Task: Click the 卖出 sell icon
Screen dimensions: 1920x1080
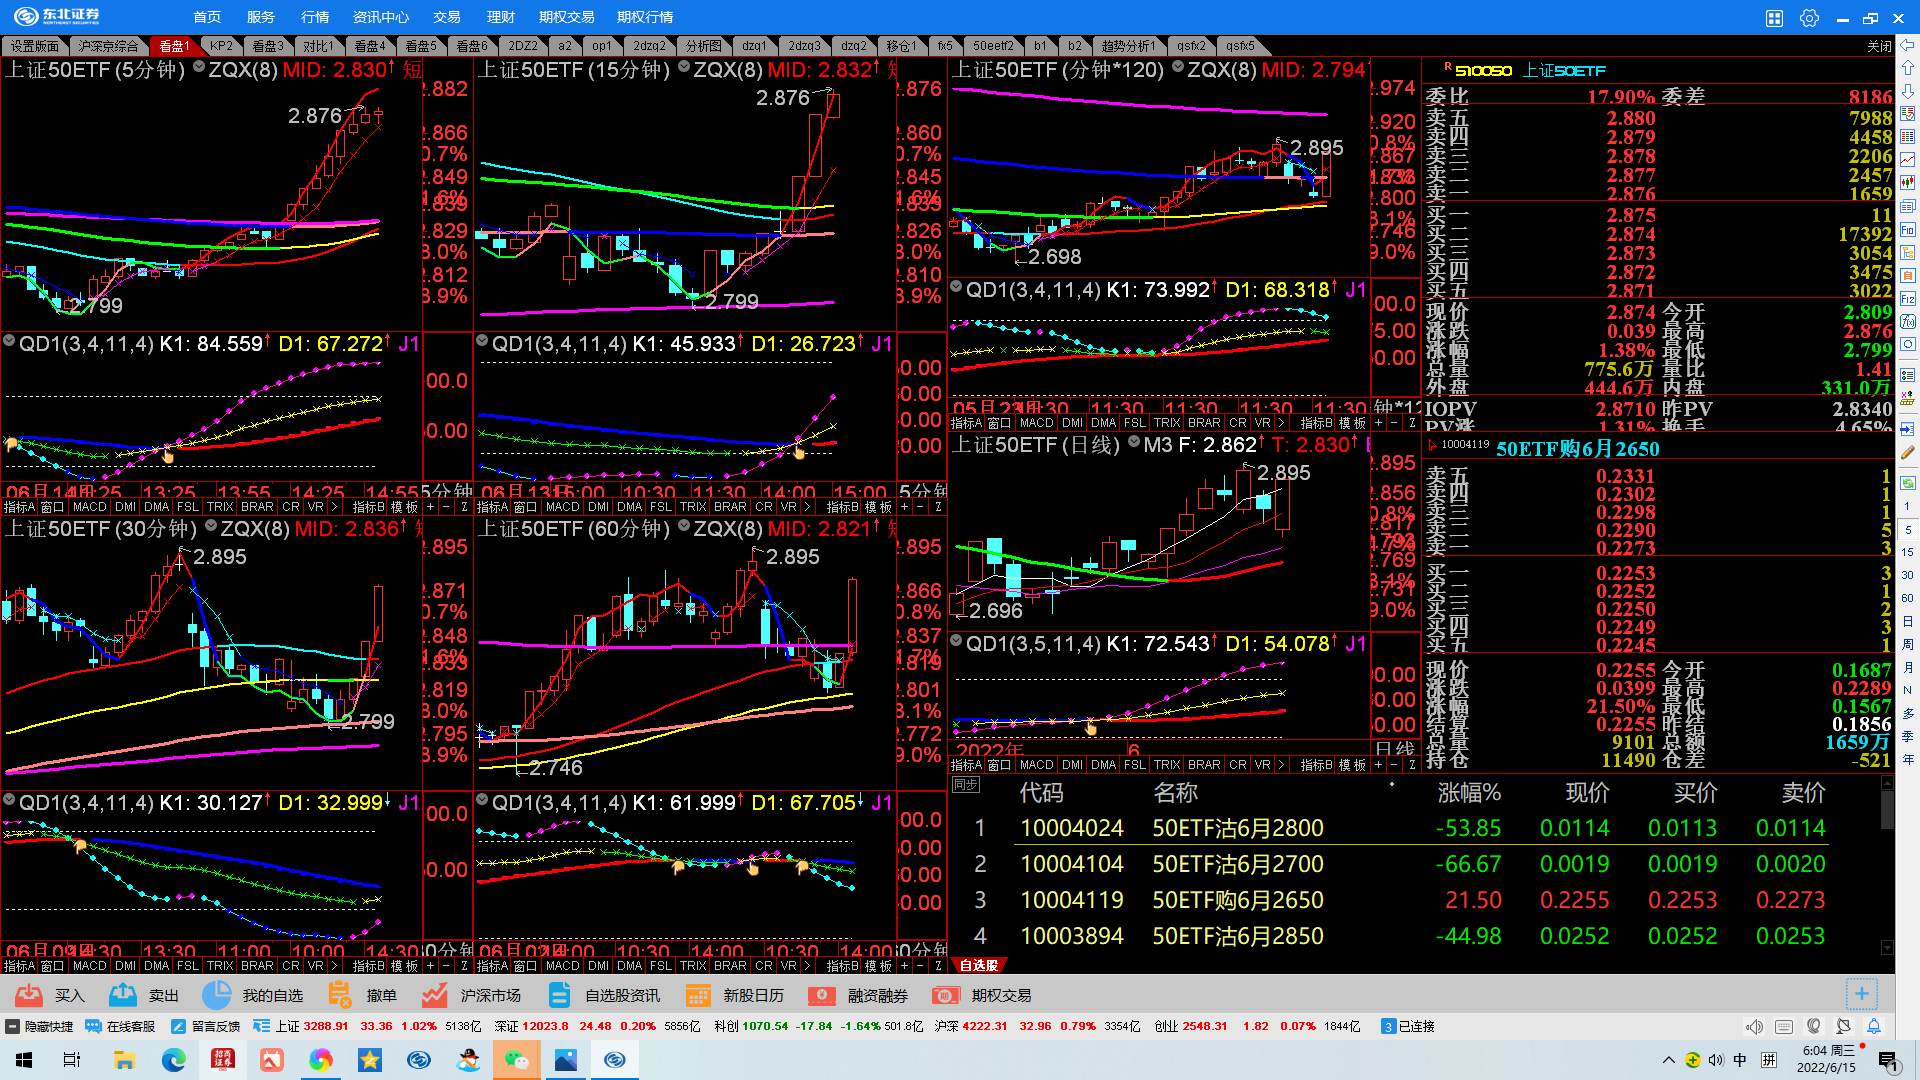Action: coord(123,995)
